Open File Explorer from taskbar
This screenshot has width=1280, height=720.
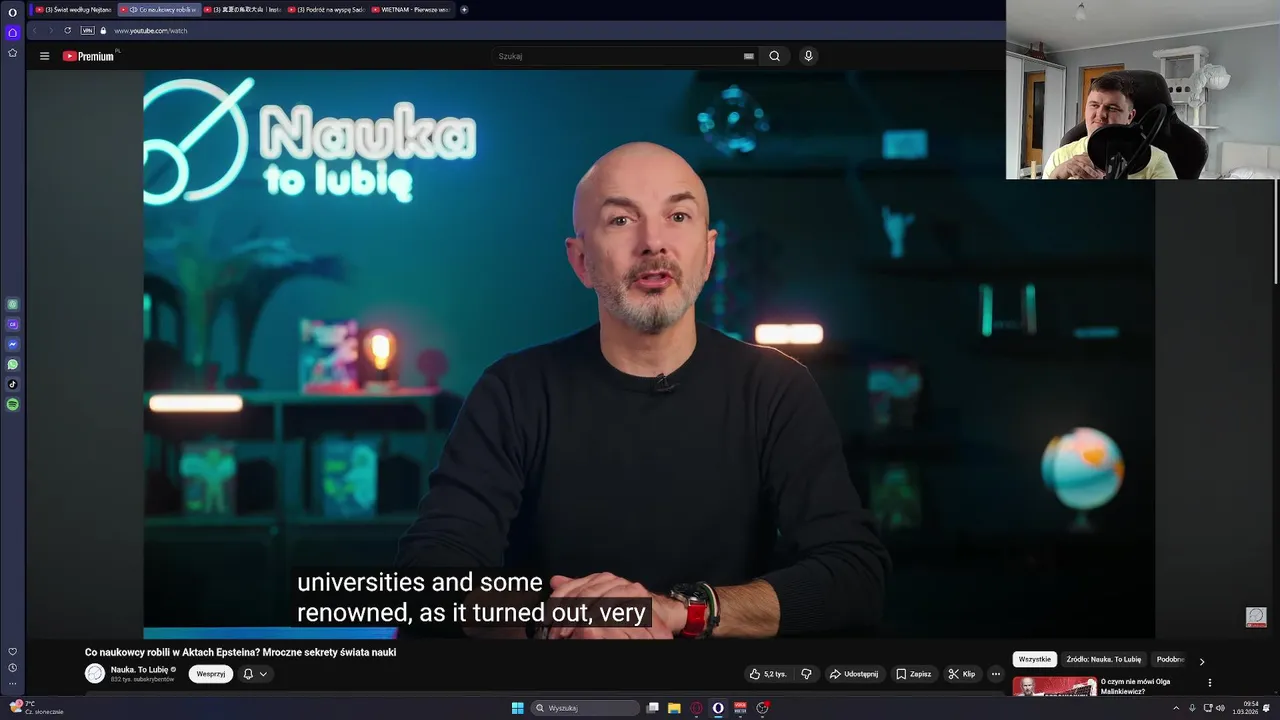[674, 708]
